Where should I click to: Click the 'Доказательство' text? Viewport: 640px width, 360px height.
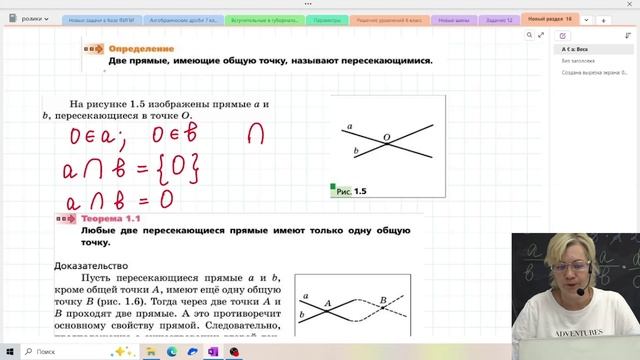point(91,266)
